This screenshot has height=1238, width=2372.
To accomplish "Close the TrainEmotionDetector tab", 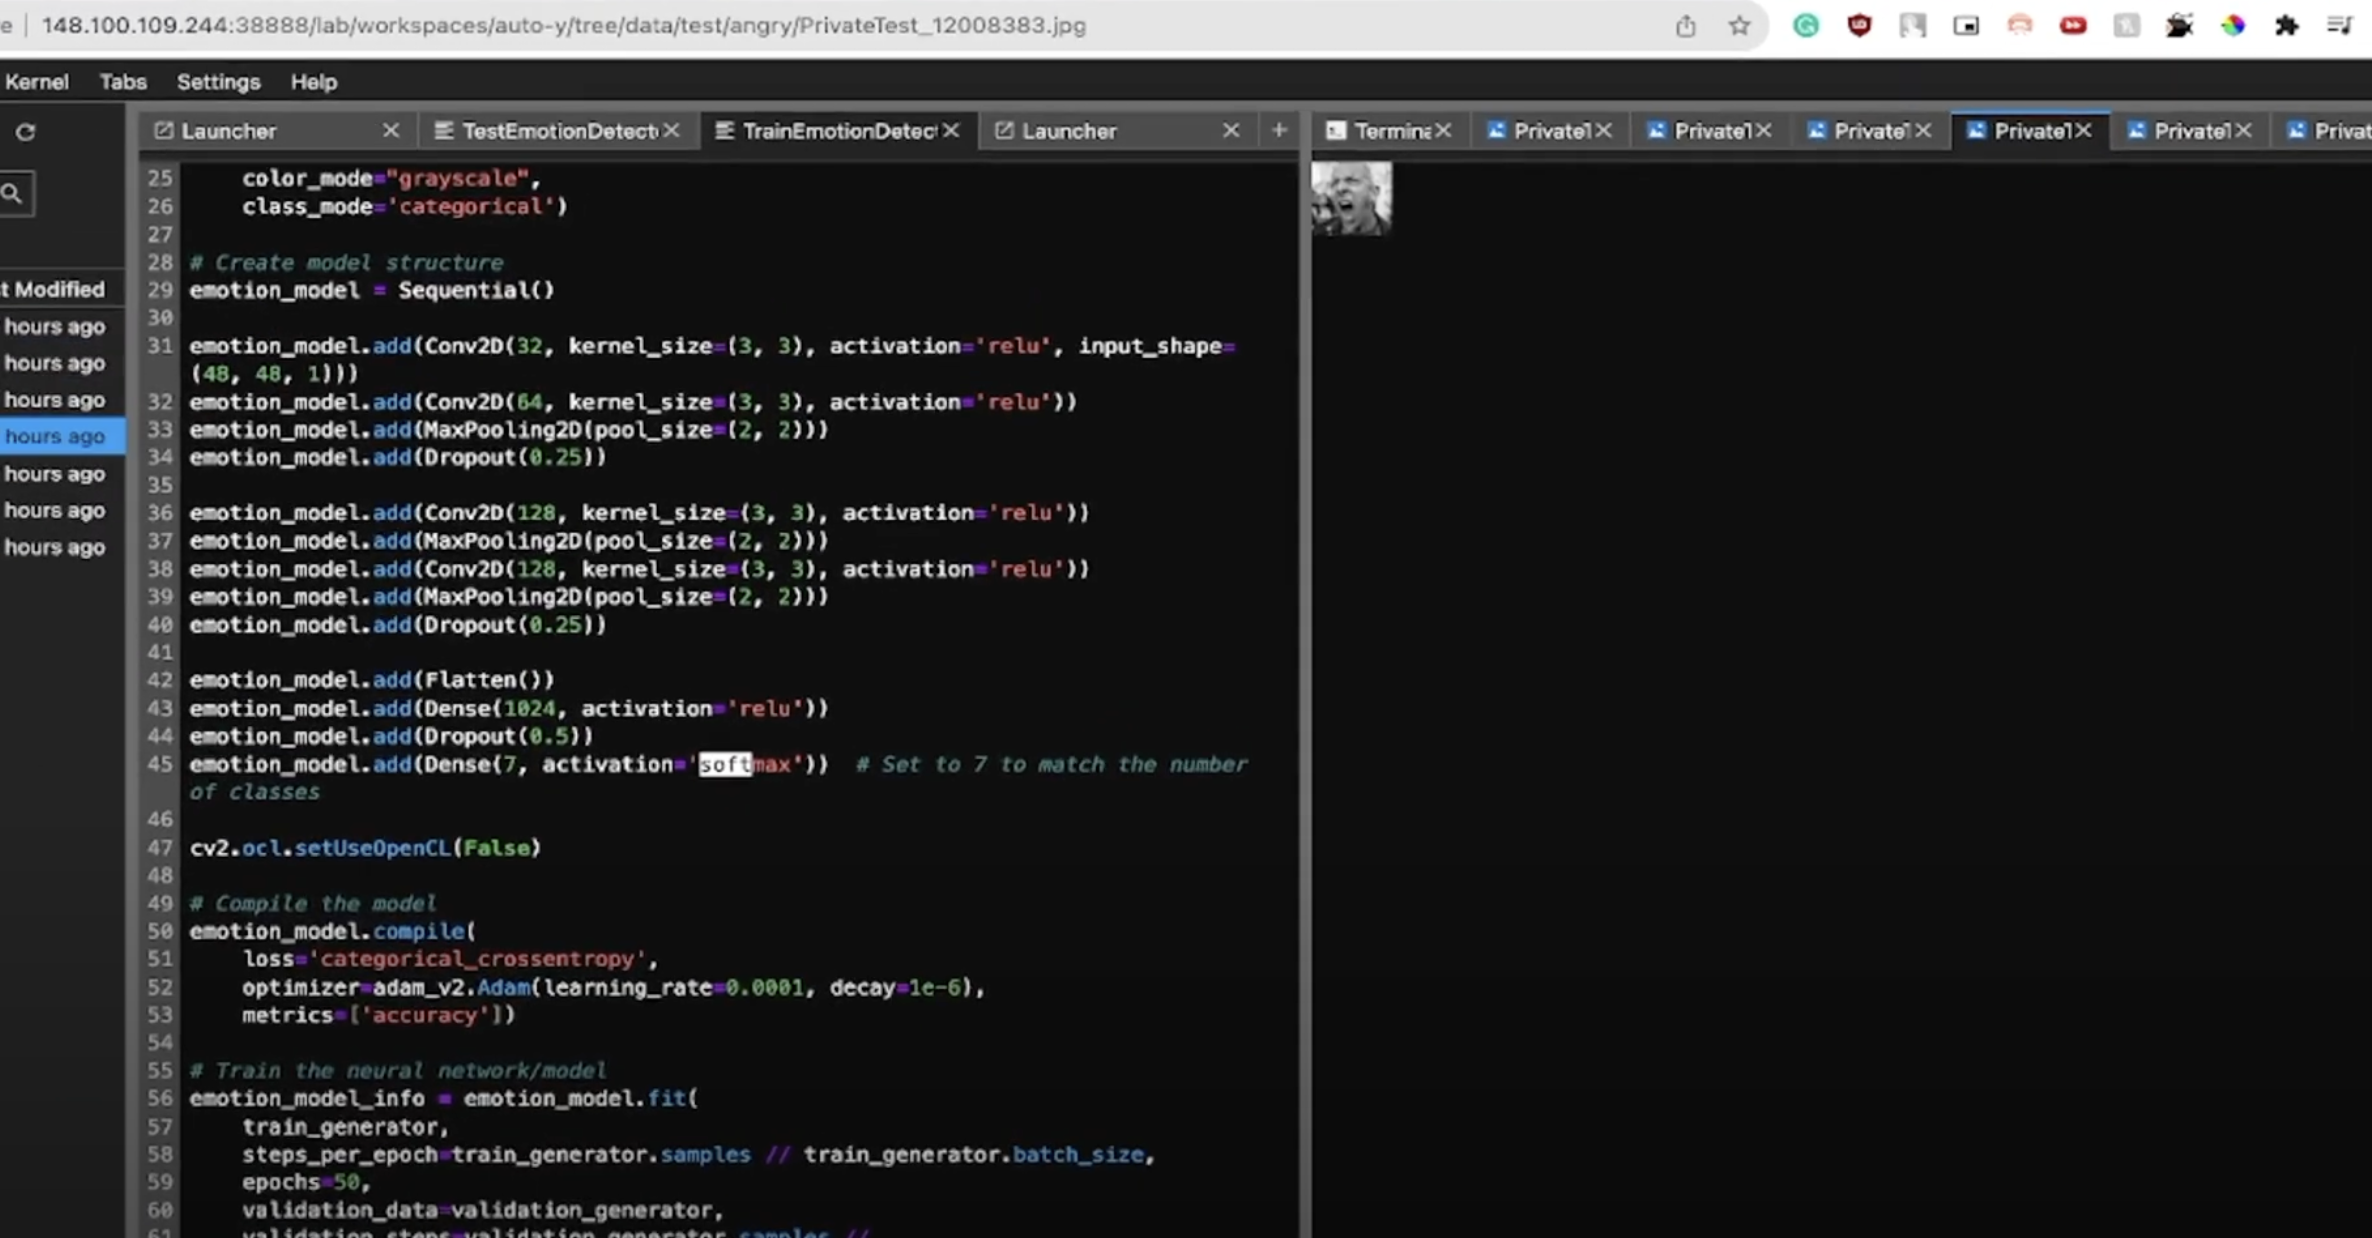I will click(951, 131).
